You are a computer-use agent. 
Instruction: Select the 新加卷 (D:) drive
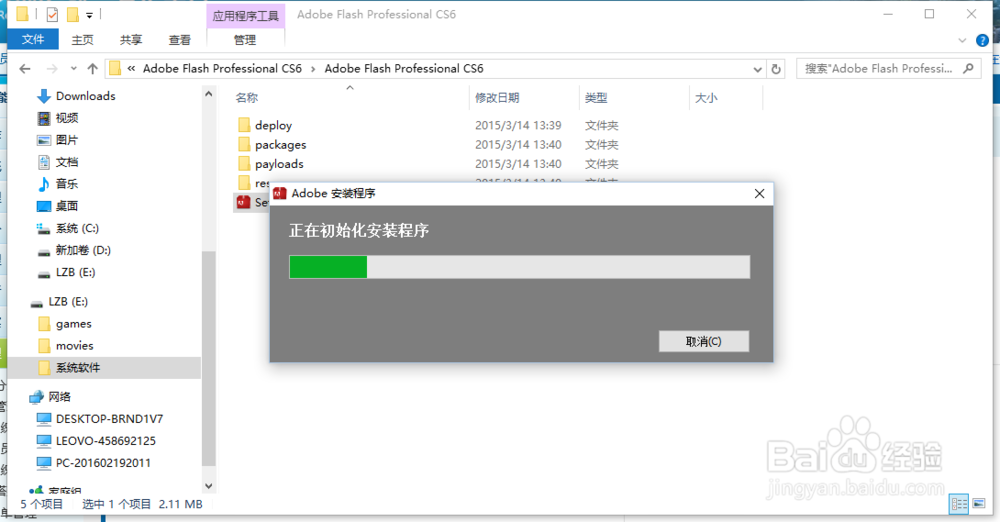(x=83, y=250)
